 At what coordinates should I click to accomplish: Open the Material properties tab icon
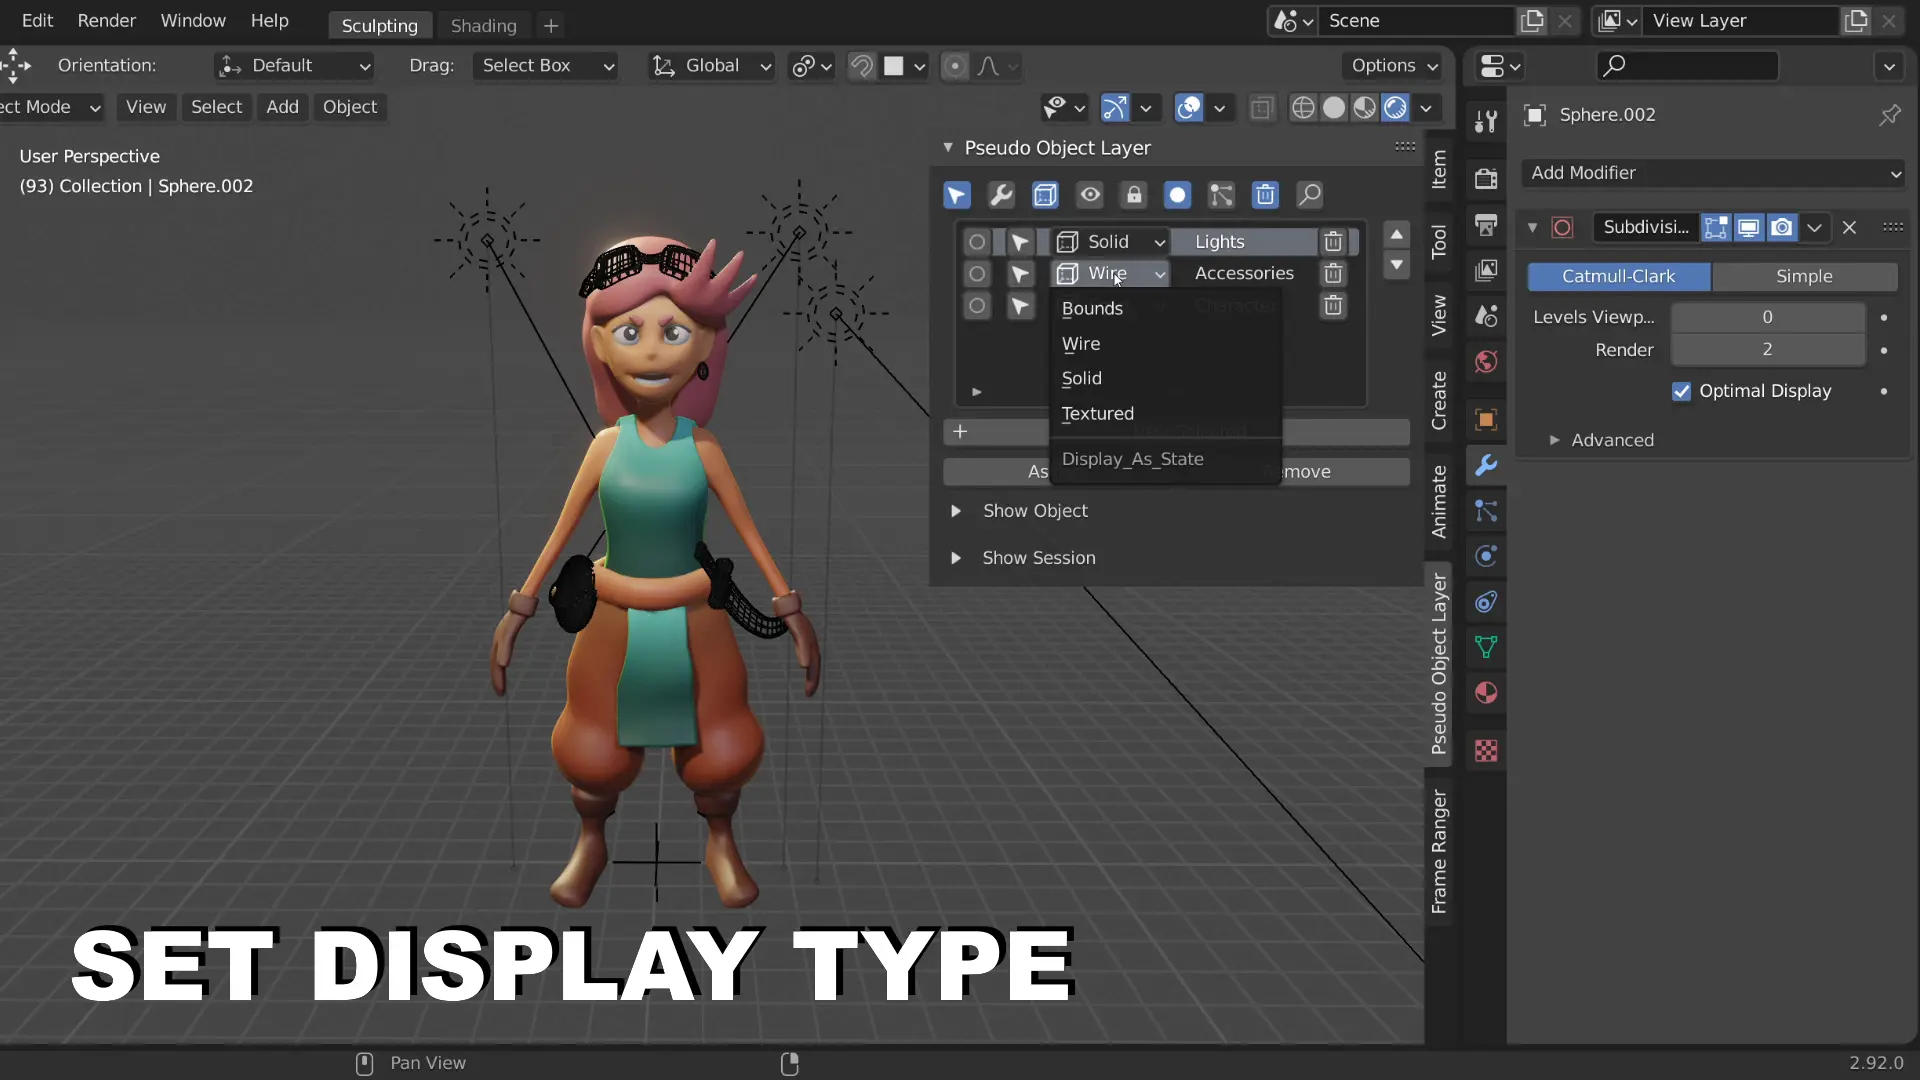1486,693
